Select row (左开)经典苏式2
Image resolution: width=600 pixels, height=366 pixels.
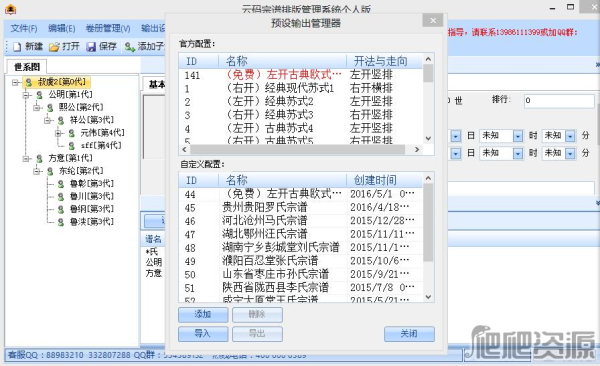click(x=301, y=102)
